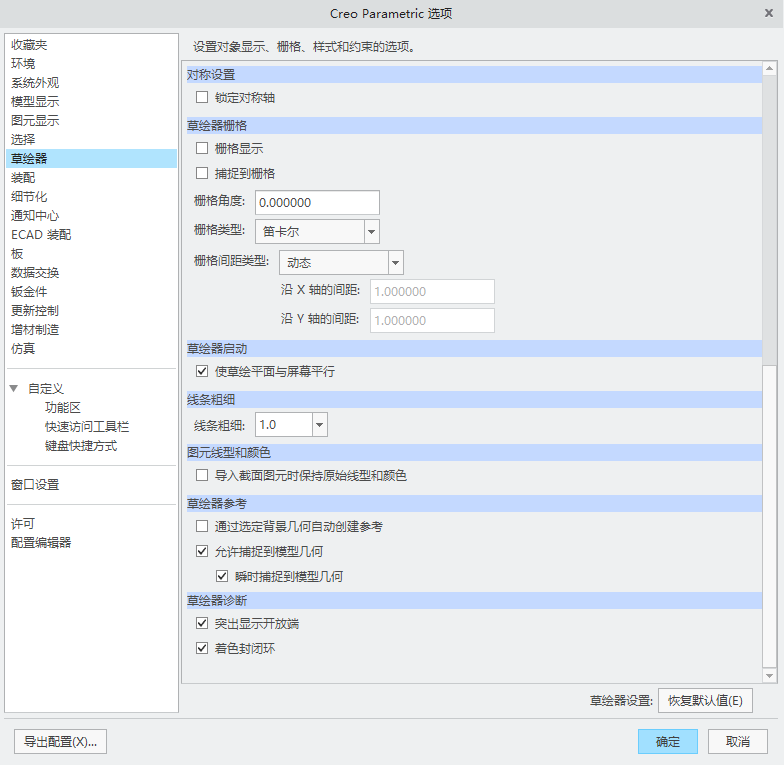Click the scrollbar up arrow
This screenshot has height=765, width=784.
pyautogui.click(x=770, y=68)
